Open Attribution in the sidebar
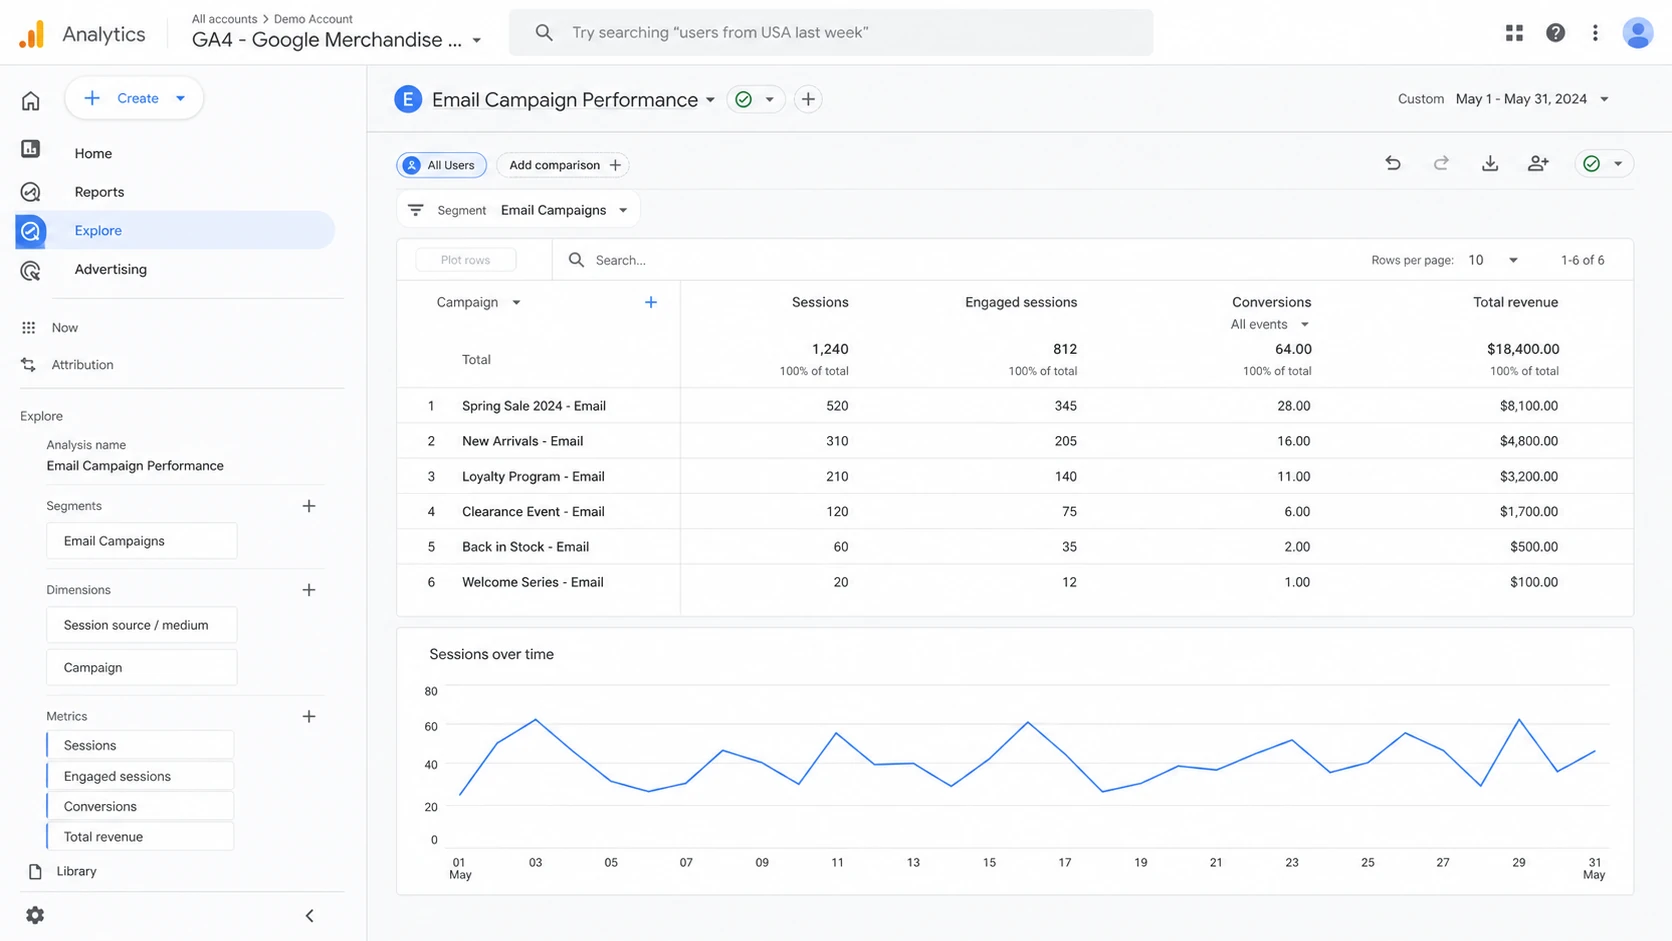Screen dimensions: 1672x941 point(82,365)
